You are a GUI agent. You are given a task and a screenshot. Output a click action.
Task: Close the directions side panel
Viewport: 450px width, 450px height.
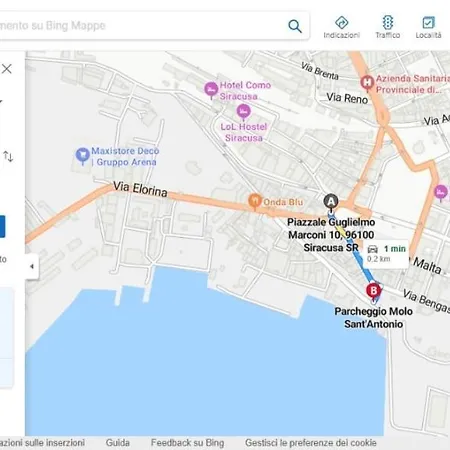click(x=7, y=69)
